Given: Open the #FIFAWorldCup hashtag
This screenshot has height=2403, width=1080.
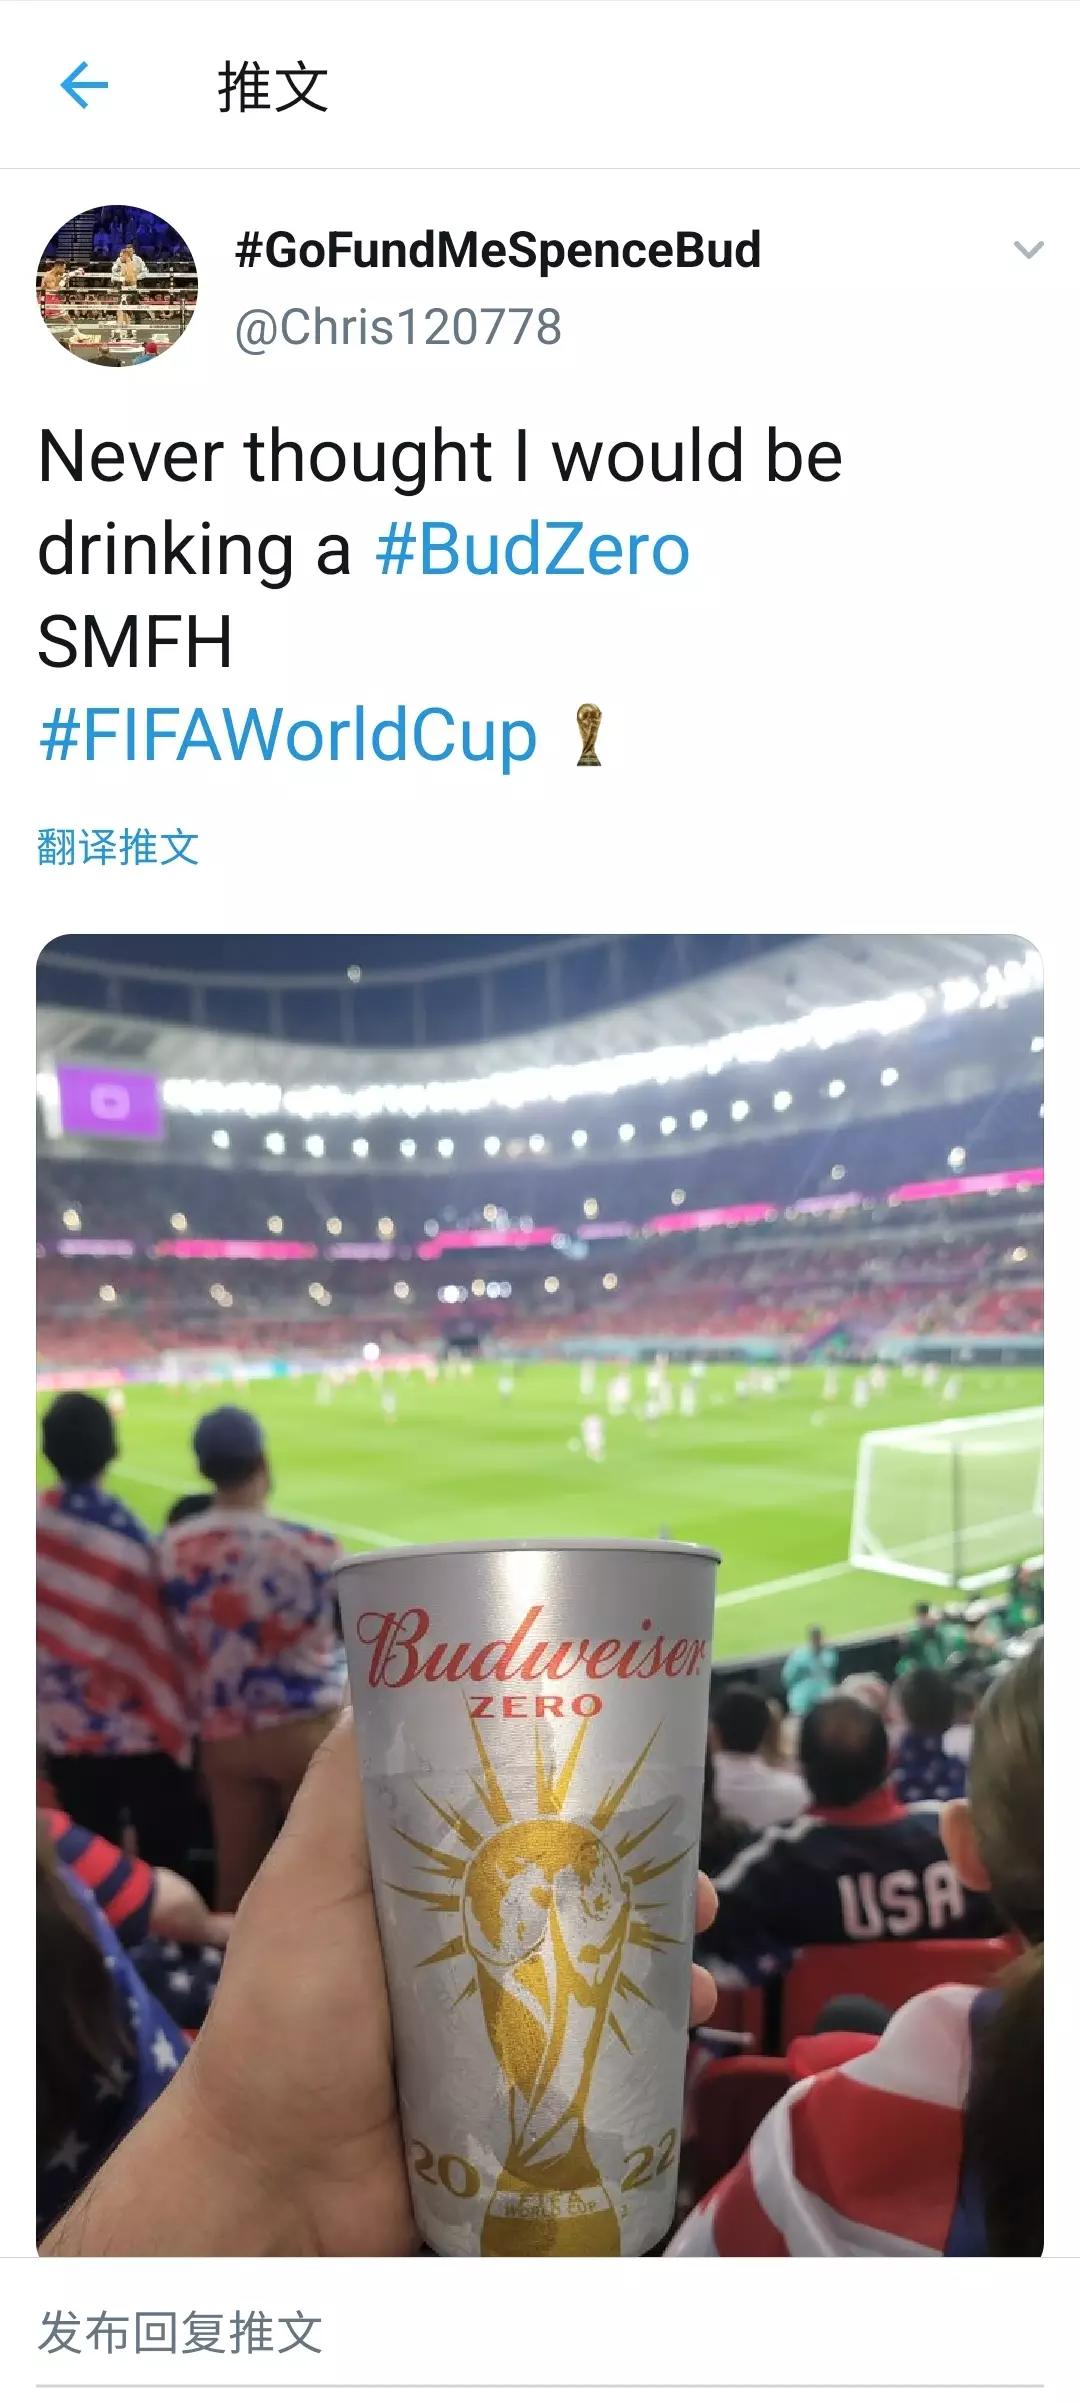Looking at the screenshot, I should (x=288, y=735).
